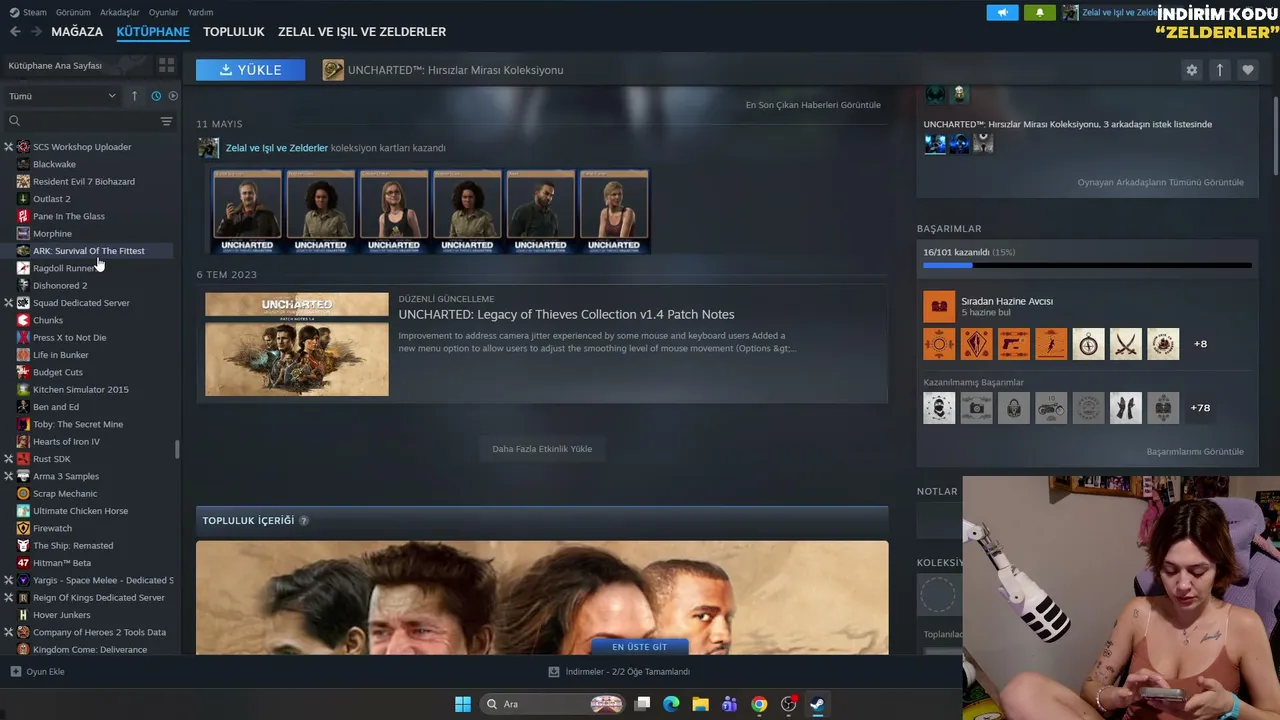
Task: Open the Legacy of Thieves v1.4 Patch Notes title
Action: pyautogui.click(x=566, y=315)
